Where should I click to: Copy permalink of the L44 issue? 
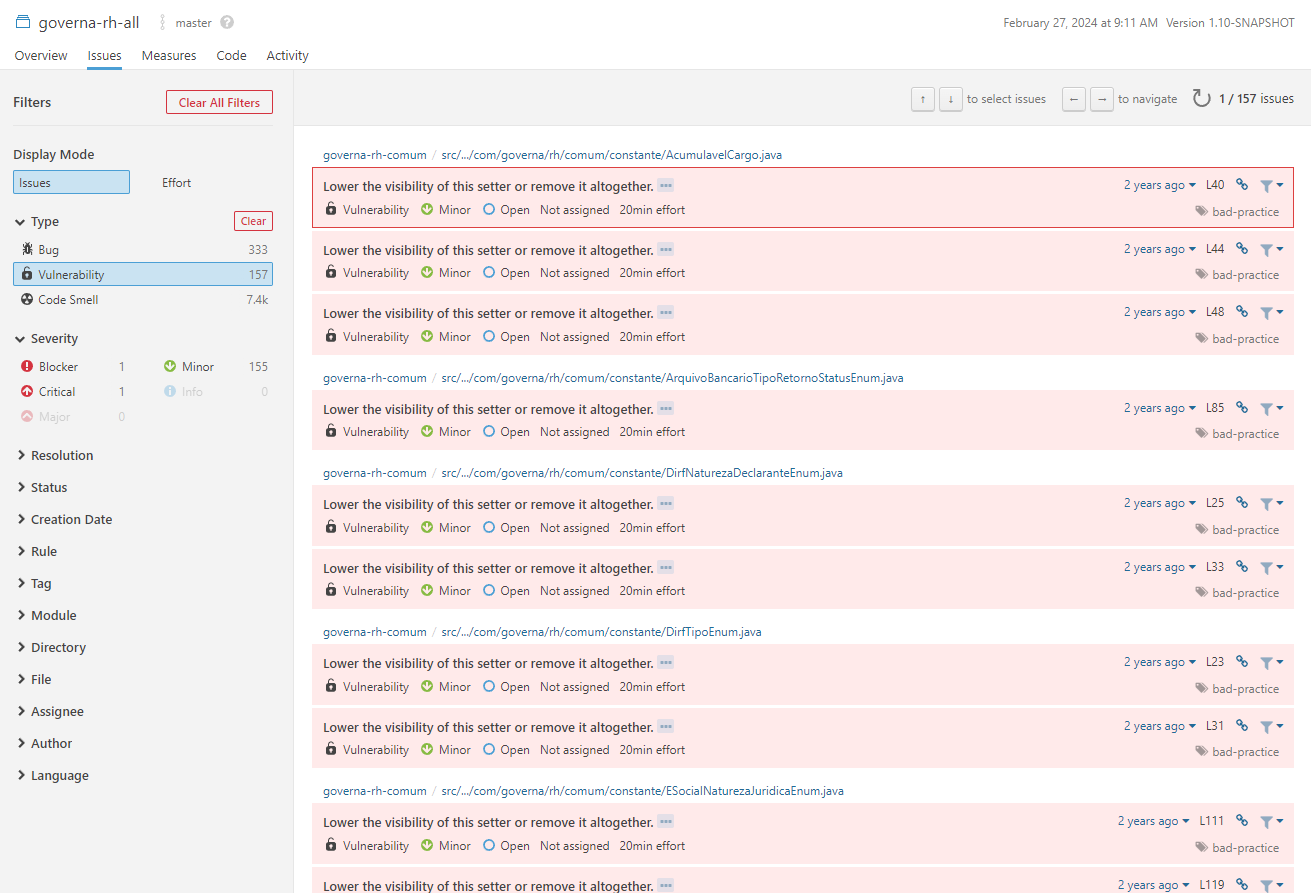point(1242,249)
